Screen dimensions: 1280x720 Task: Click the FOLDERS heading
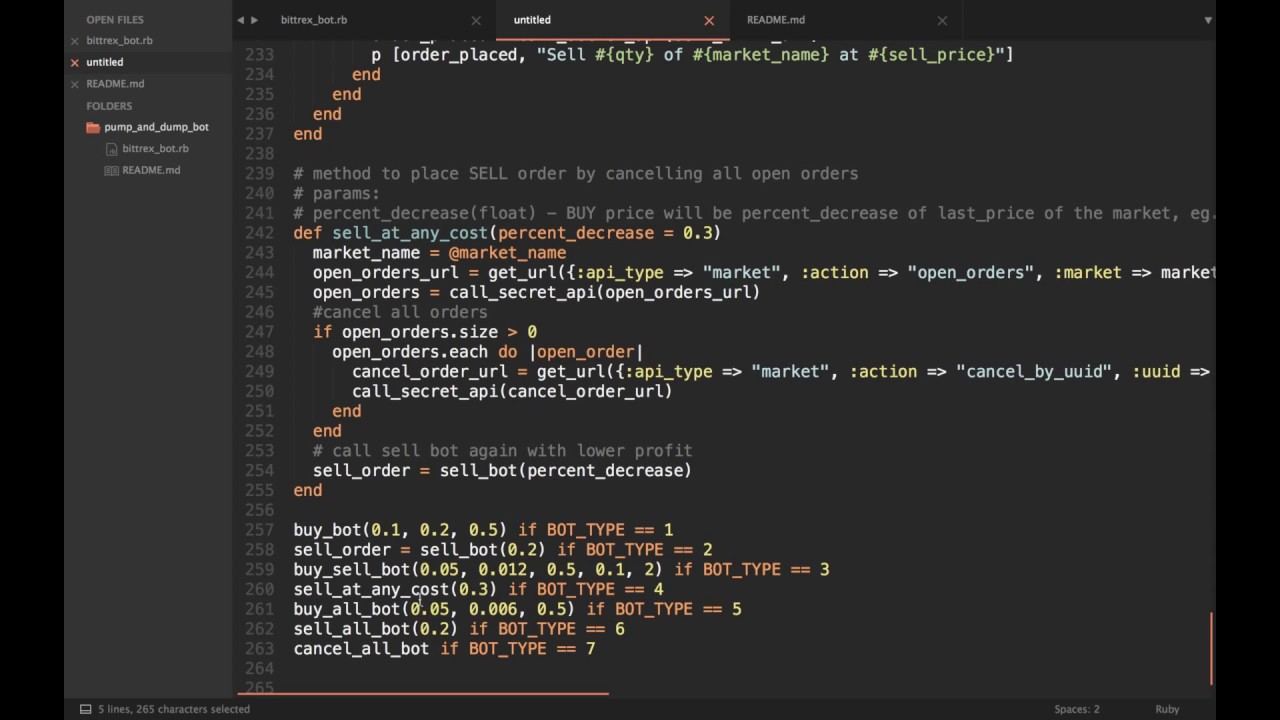[x=109, y=106]
